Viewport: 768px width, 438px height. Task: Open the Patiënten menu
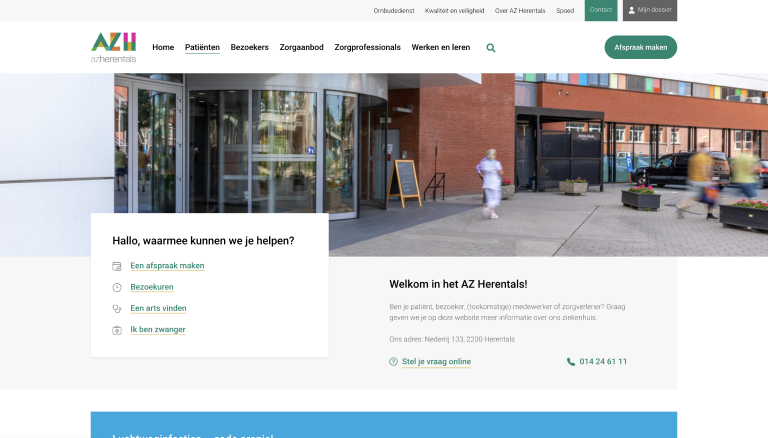(x=202, y=48)
